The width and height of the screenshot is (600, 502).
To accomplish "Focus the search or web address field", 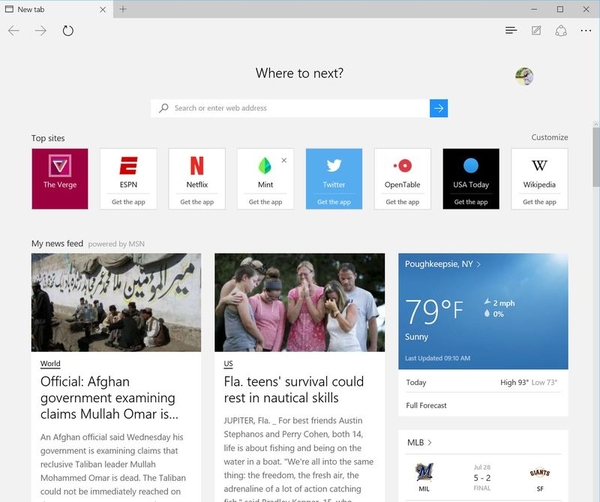I will pos(290,108).
